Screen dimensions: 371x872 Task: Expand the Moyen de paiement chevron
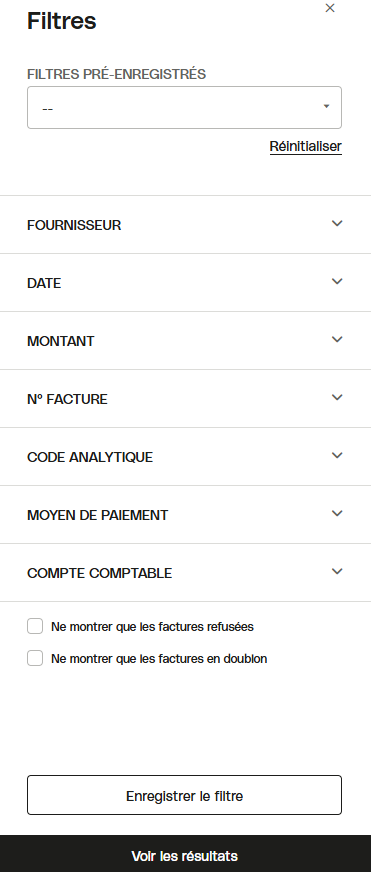point(337,513)
